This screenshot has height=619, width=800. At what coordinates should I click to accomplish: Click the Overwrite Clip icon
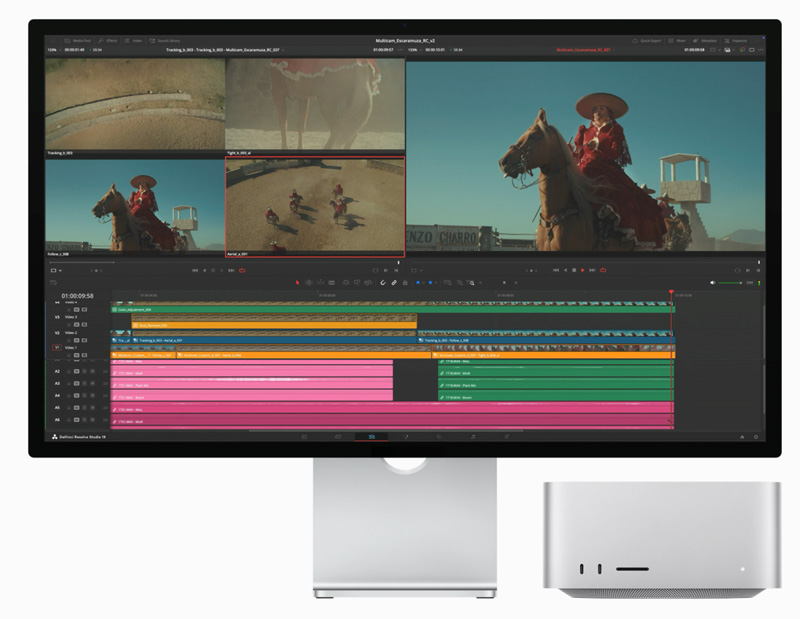(x=357, y=283)
